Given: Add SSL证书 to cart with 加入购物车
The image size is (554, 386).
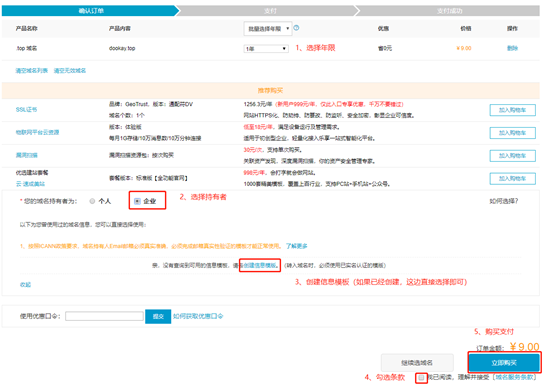Looking at the screenshot, I should point(512,110).
